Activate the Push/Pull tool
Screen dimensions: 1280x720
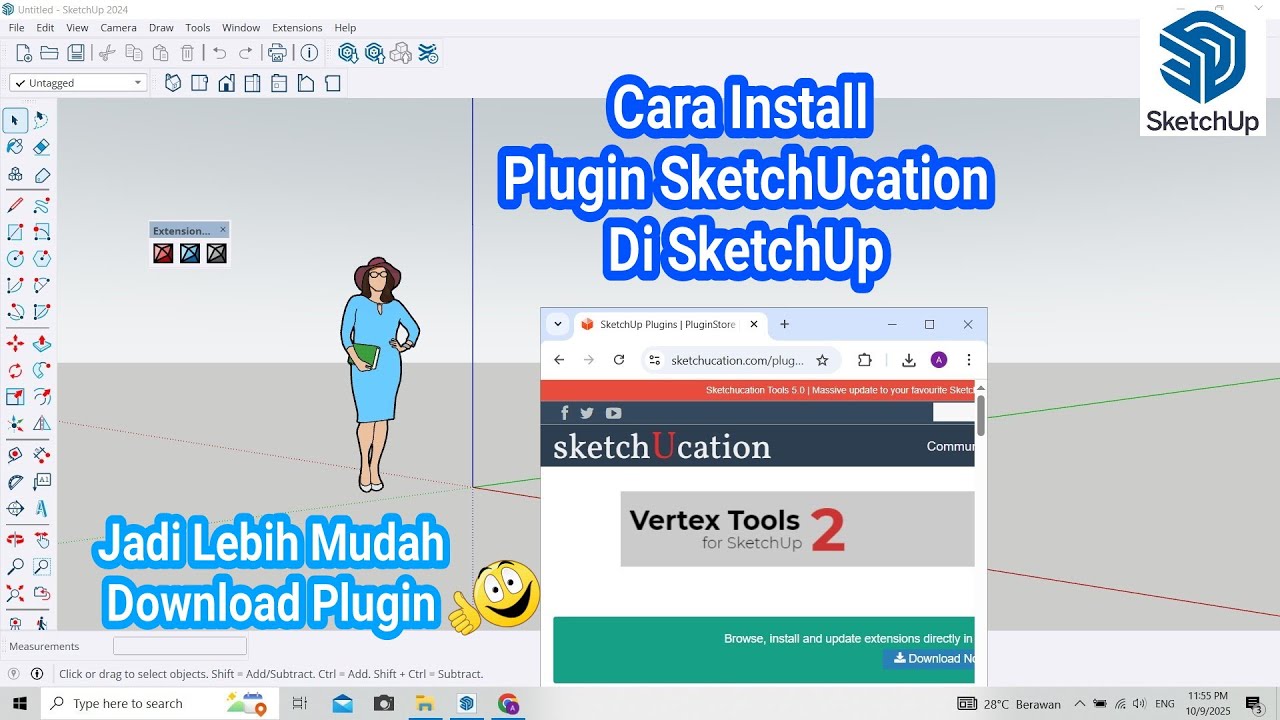pyautogui.click(x=41, y=344)
